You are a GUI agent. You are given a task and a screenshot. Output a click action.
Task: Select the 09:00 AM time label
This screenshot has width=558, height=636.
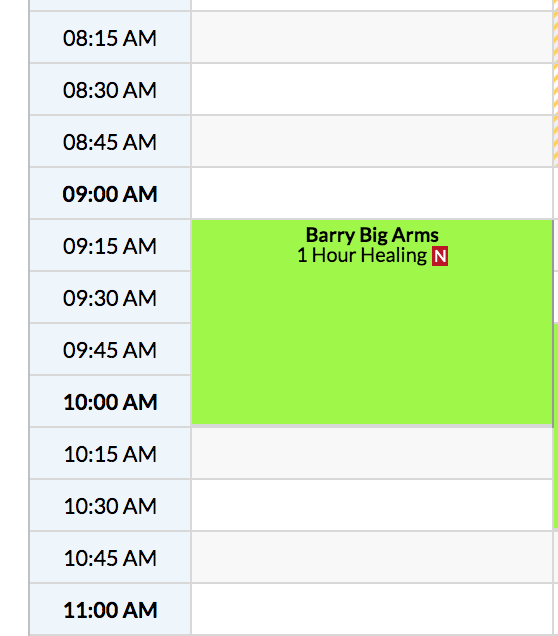tap(109, 194)
